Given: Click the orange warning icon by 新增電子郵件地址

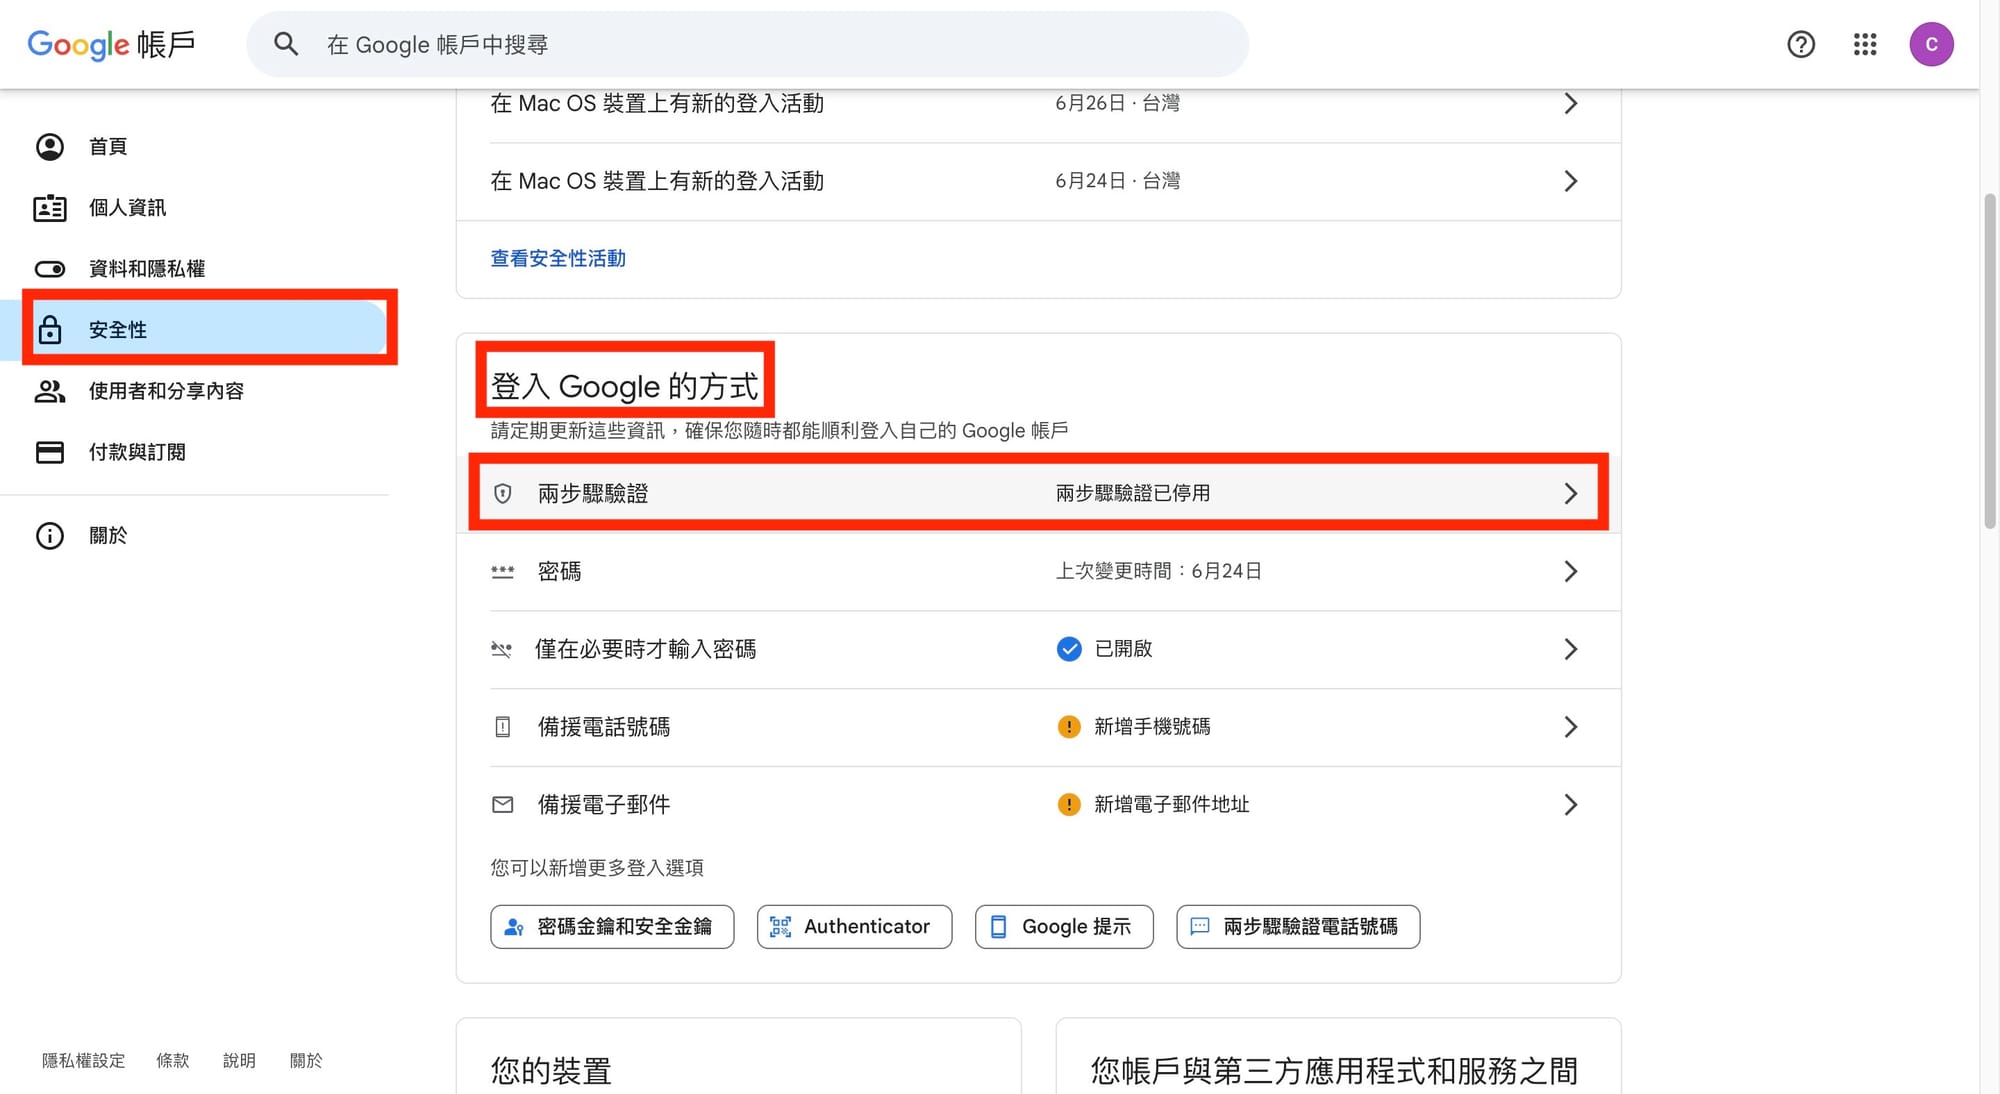Looking at the screenshot, I should pos(1069,805).
